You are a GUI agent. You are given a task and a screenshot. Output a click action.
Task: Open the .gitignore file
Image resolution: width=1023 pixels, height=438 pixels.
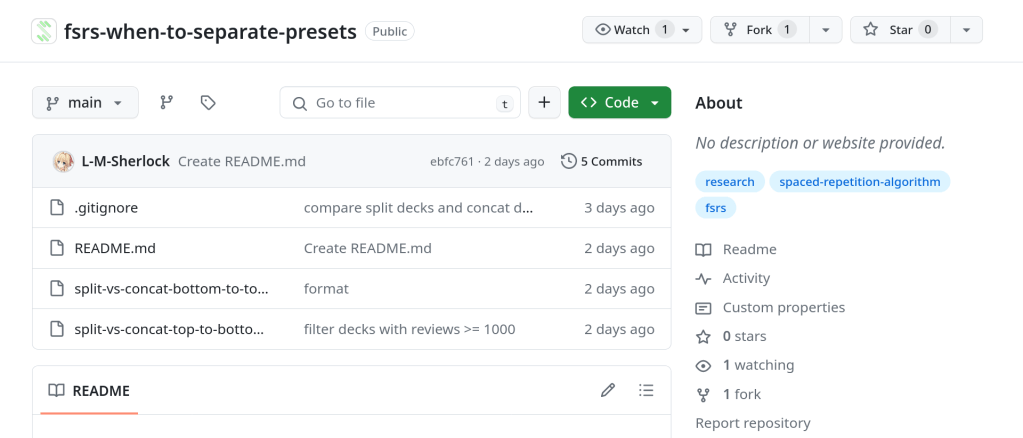coord(106,208)
